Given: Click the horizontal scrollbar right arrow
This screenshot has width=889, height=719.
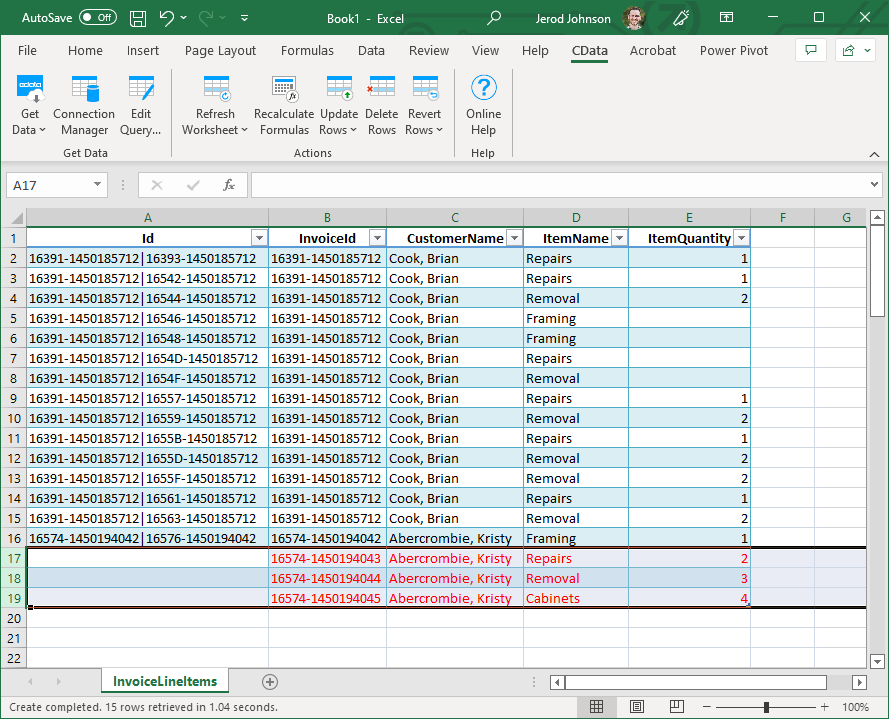Looking at the screenshot, I should [860, 682].
